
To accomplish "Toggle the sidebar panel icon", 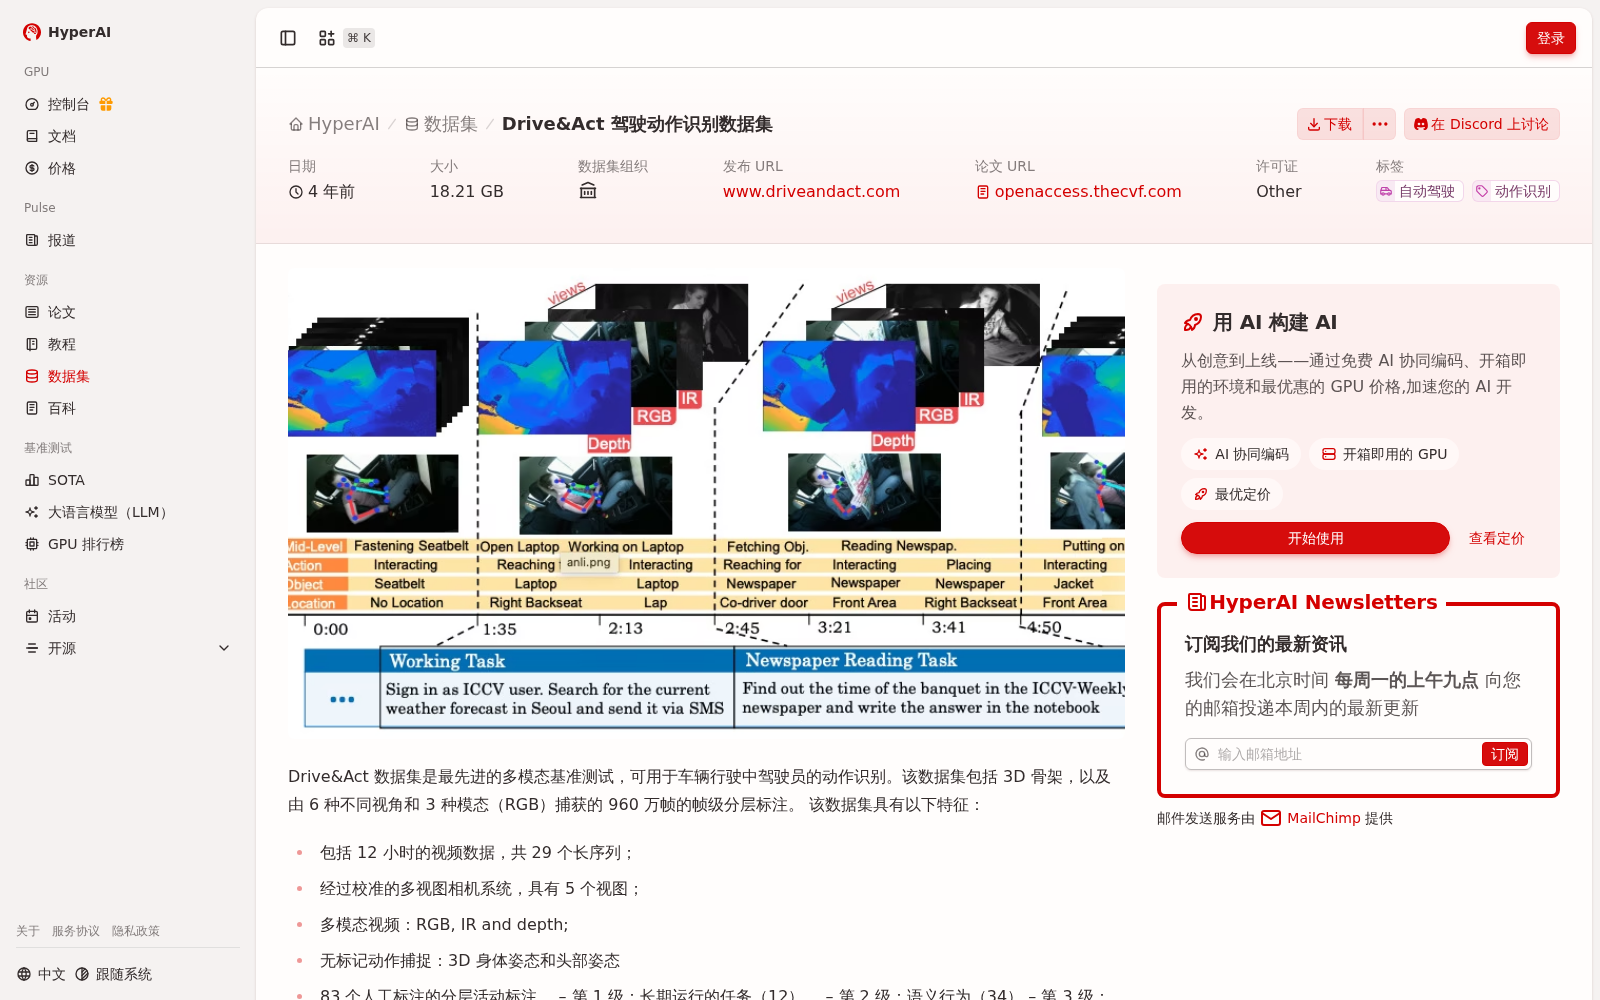I will pos(288,38).
